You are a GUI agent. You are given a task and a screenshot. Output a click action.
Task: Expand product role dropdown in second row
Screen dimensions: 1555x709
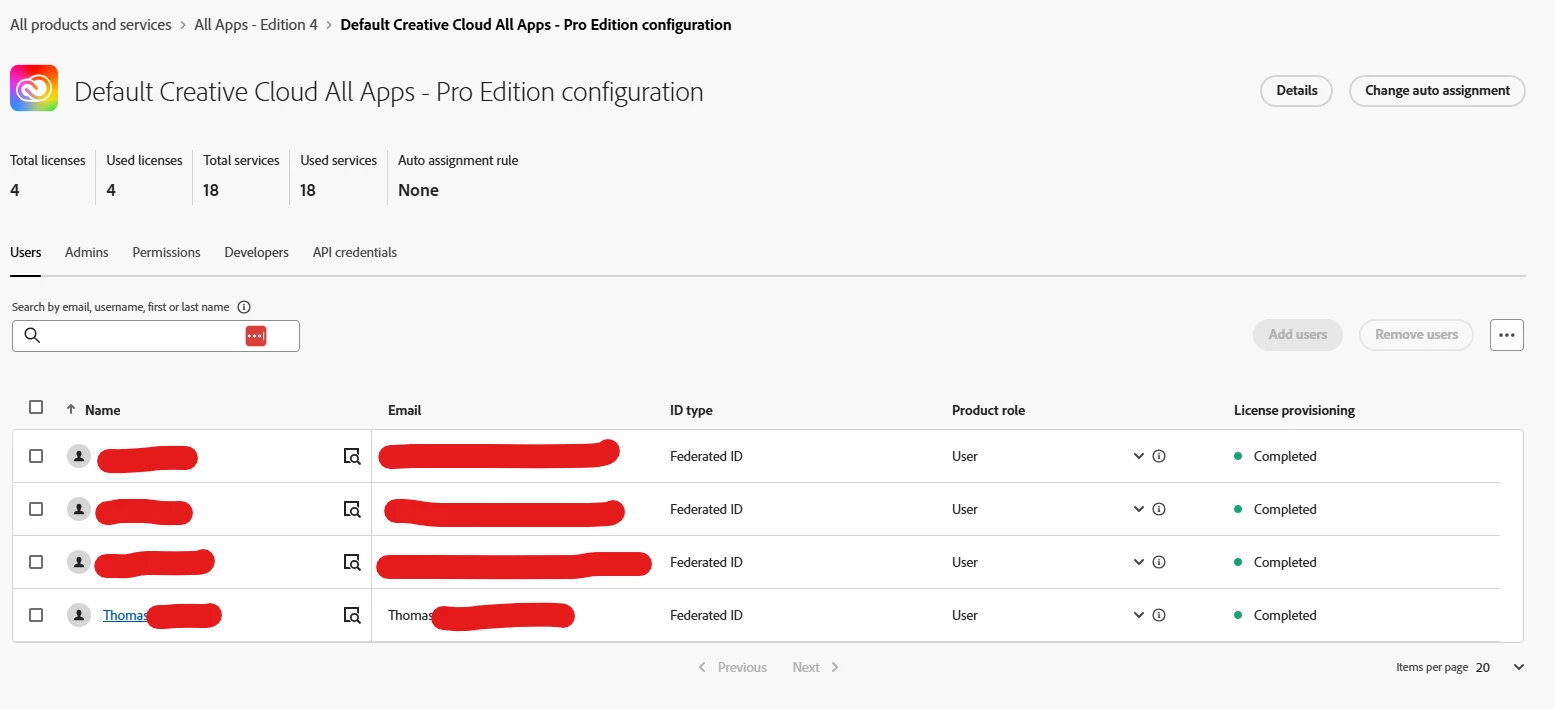(1138, 509)
